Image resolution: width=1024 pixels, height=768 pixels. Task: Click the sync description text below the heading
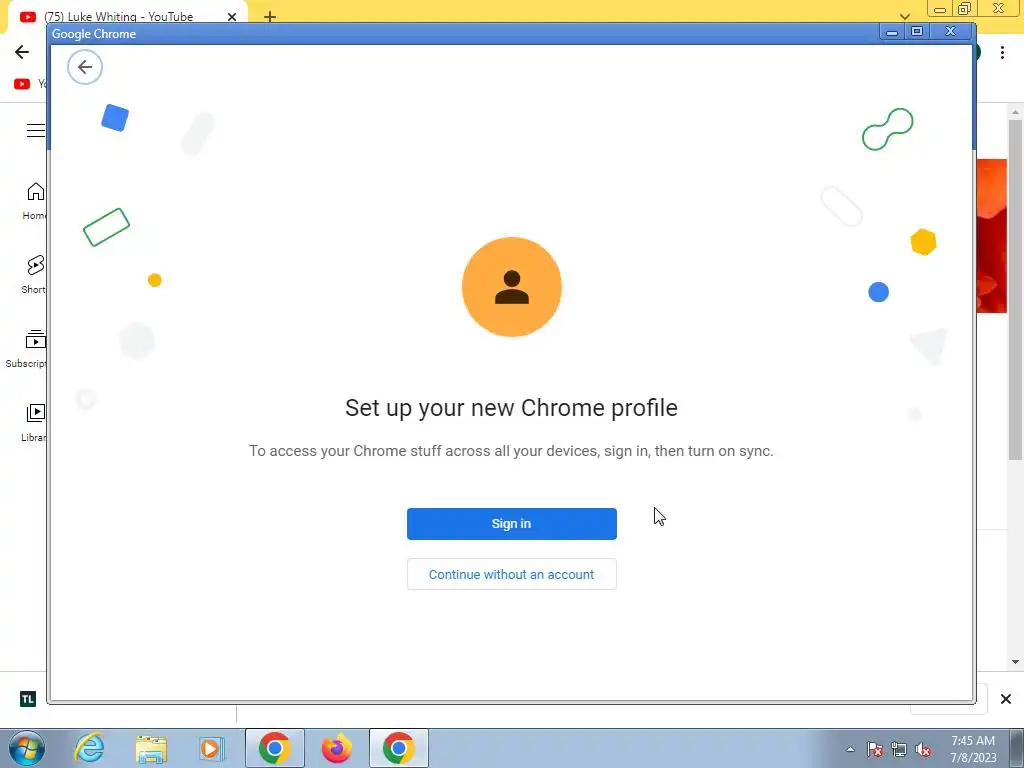(511, 451)
